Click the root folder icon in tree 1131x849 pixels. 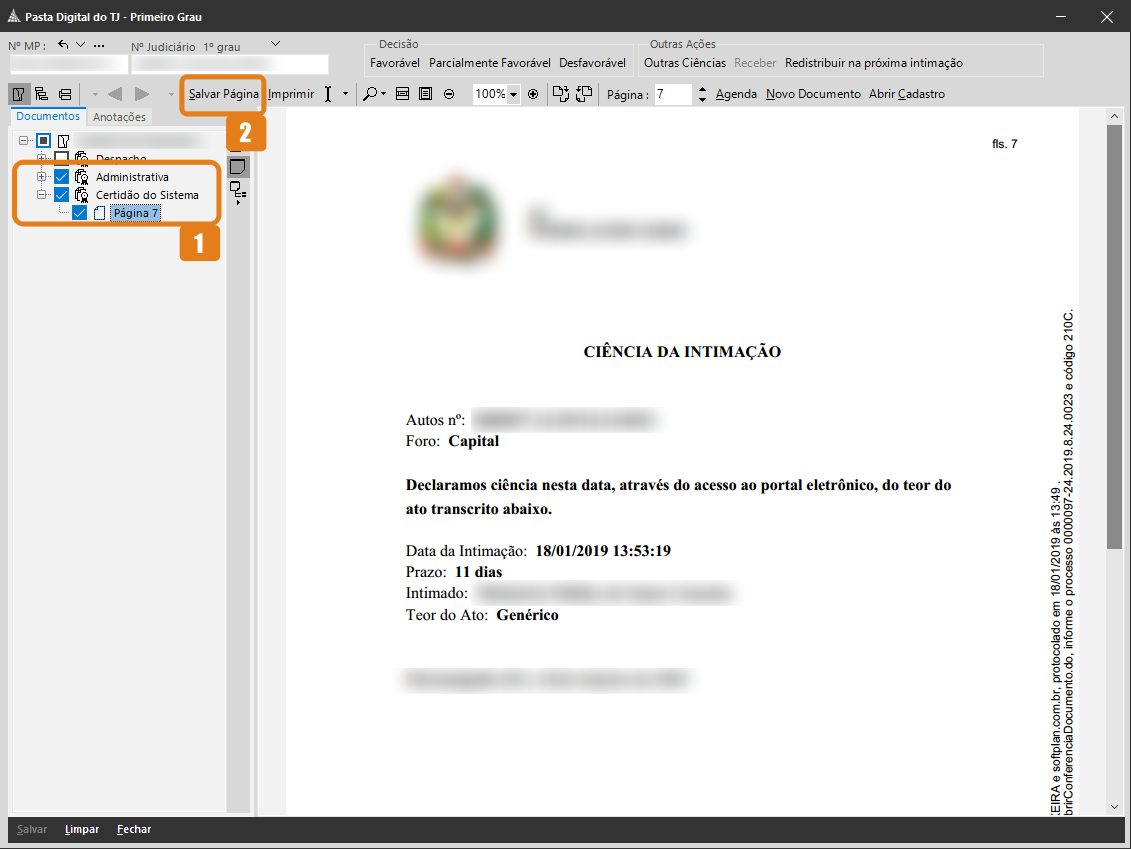point(63,141)
